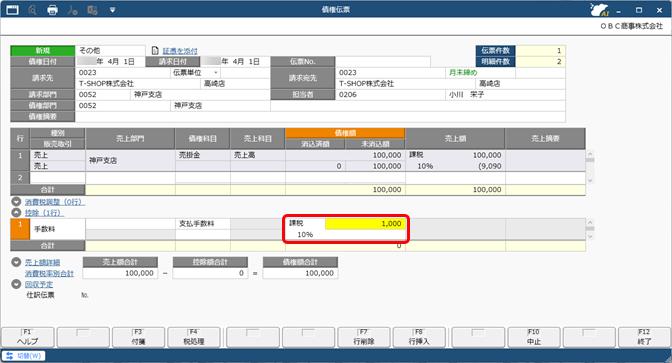
Task: Click the 担当者 code field 0206
Action: (390, 95)
